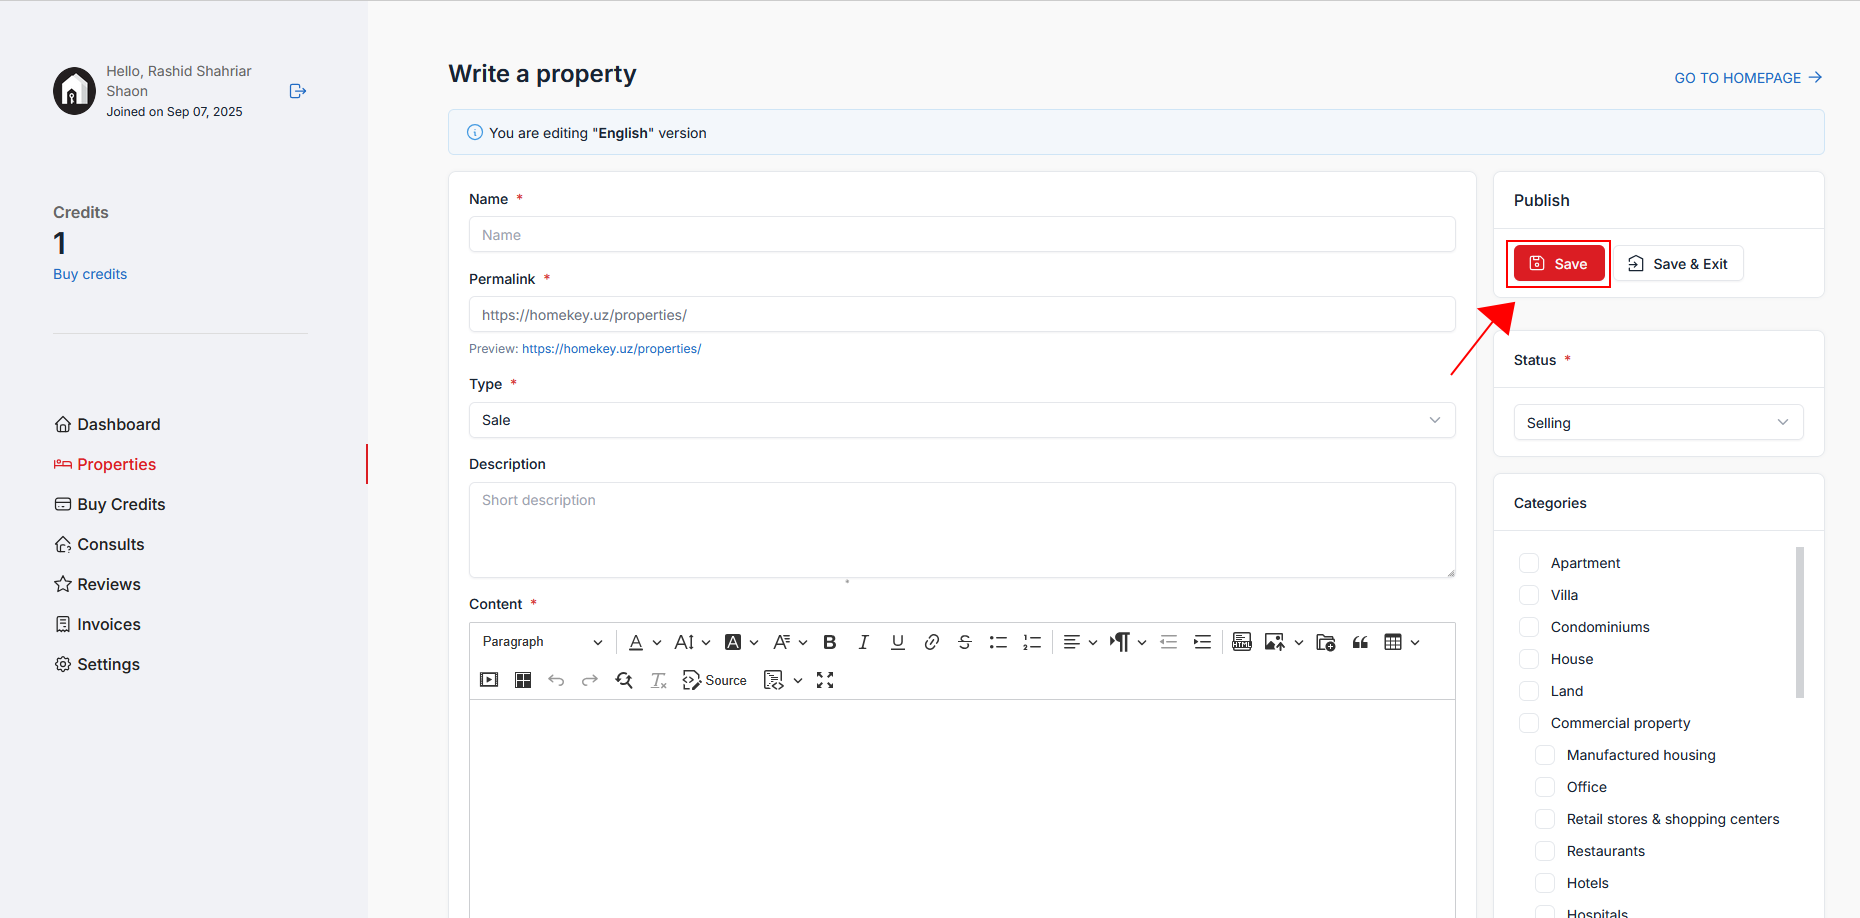Screen dimensions: 1860x918
Task: Click into the Short description textarea
Action: coord(962,530)
